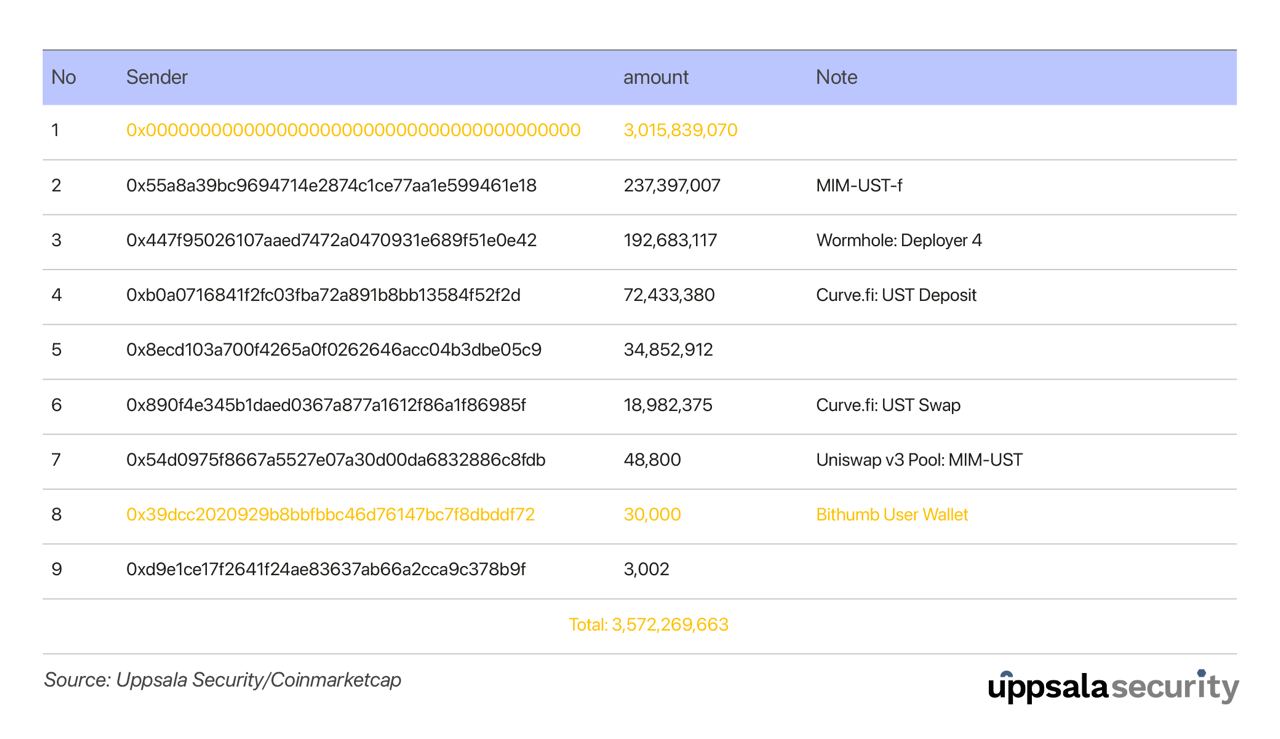
Task: Select sender address starting with 0x8ecd103a
Action: [333, 350]
